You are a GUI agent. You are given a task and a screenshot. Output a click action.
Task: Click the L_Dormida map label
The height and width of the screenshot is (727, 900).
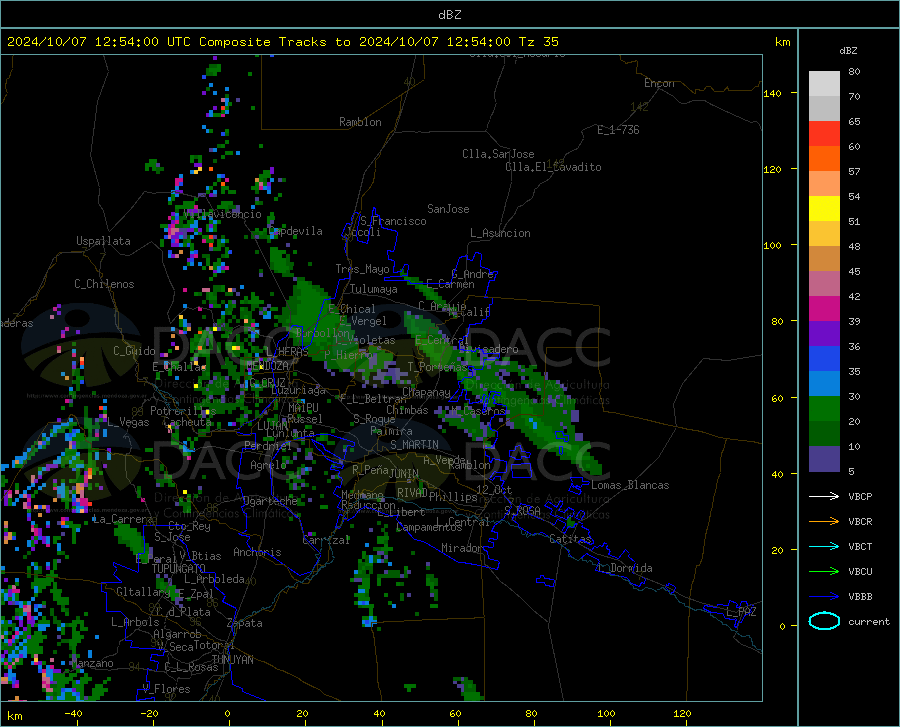pos(624,568)
